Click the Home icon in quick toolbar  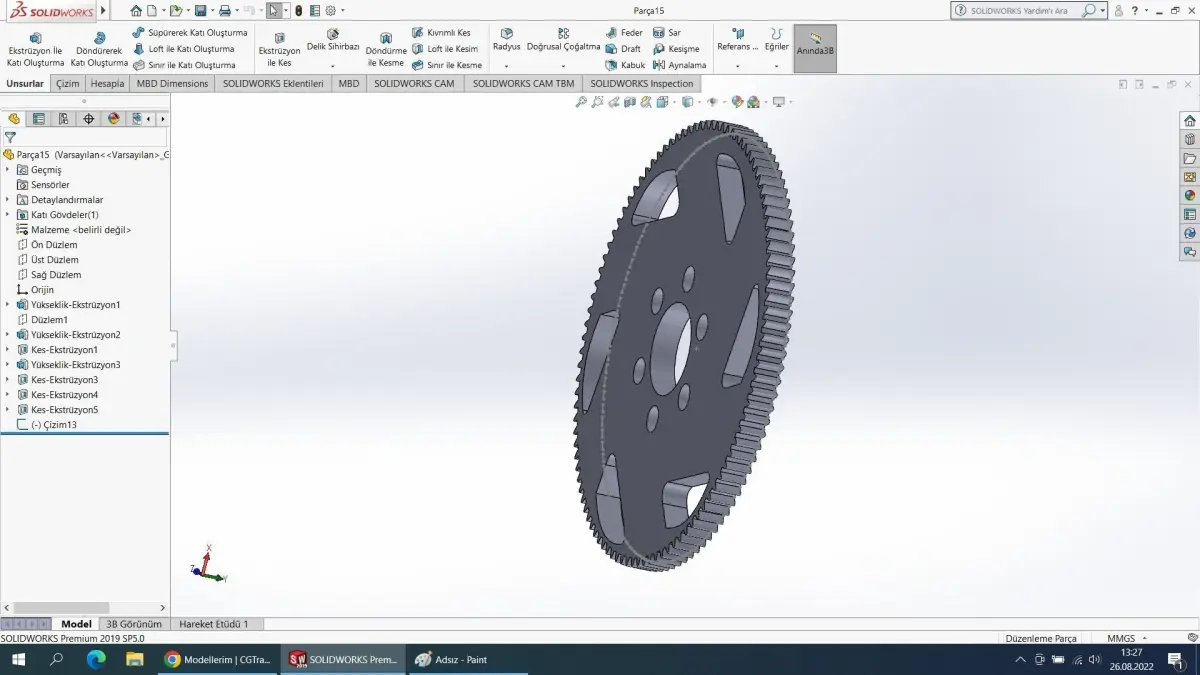(x=136, y=10)
